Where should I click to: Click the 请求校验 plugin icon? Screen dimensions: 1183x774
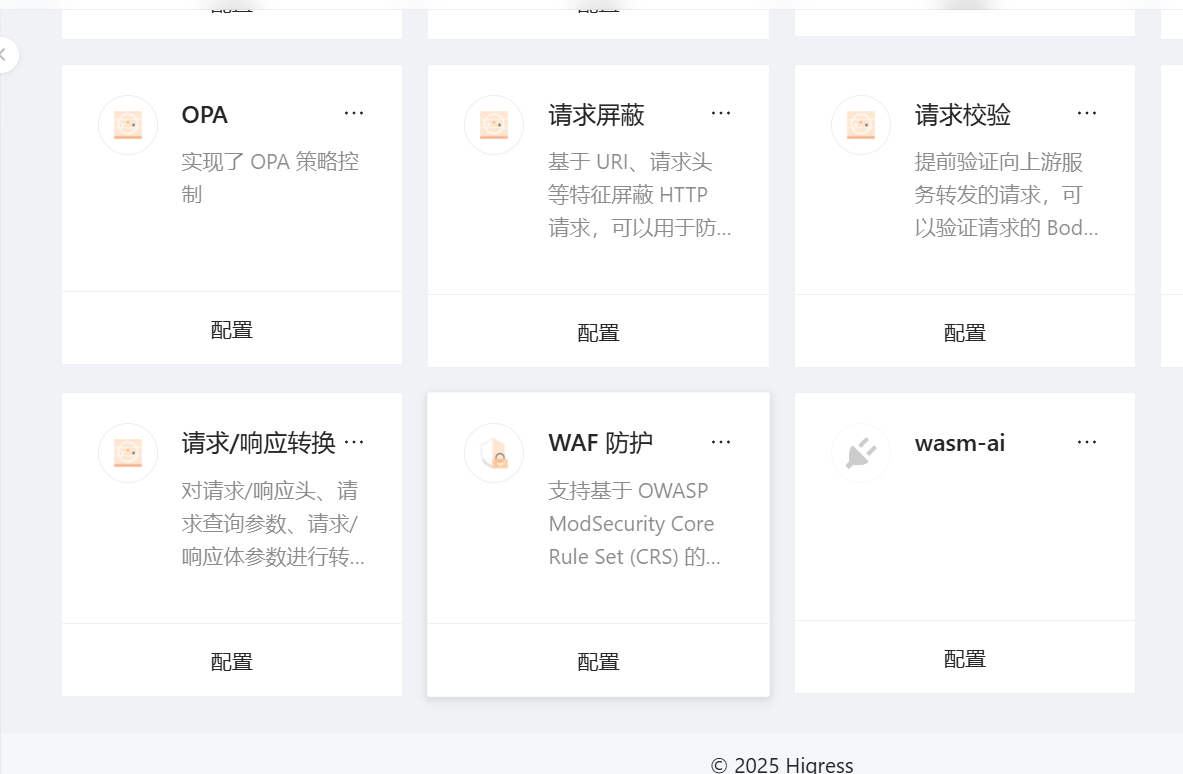[x=861, y=125]
